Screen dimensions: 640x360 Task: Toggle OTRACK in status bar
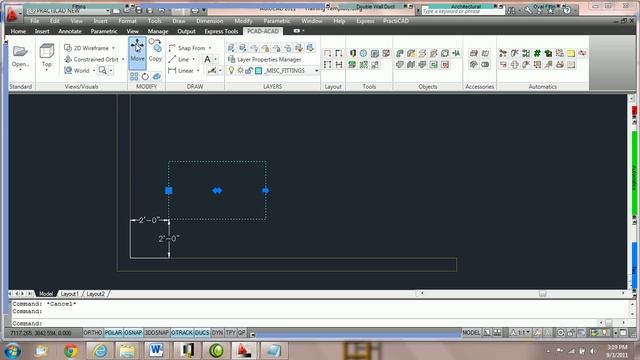coord(182,333)
